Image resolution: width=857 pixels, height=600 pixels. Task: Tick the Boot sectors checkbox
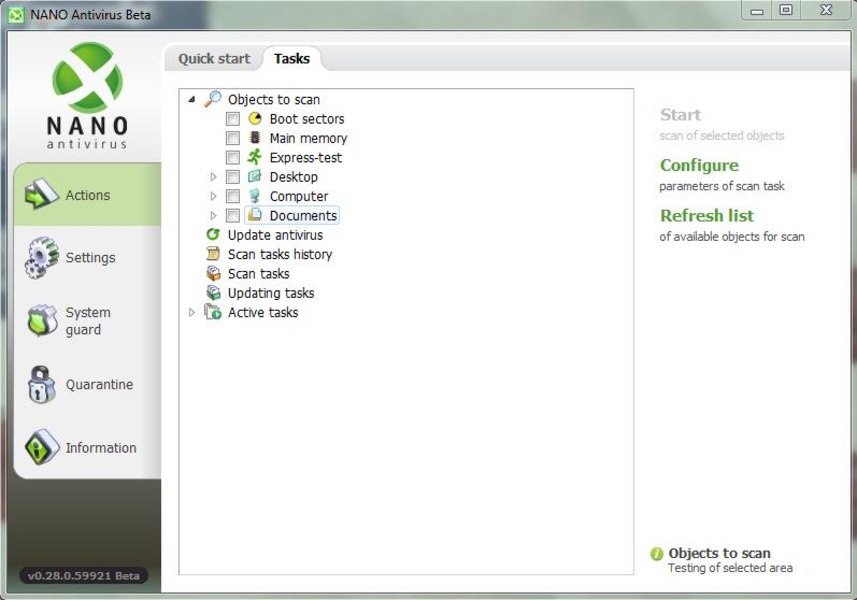(233, 119)
